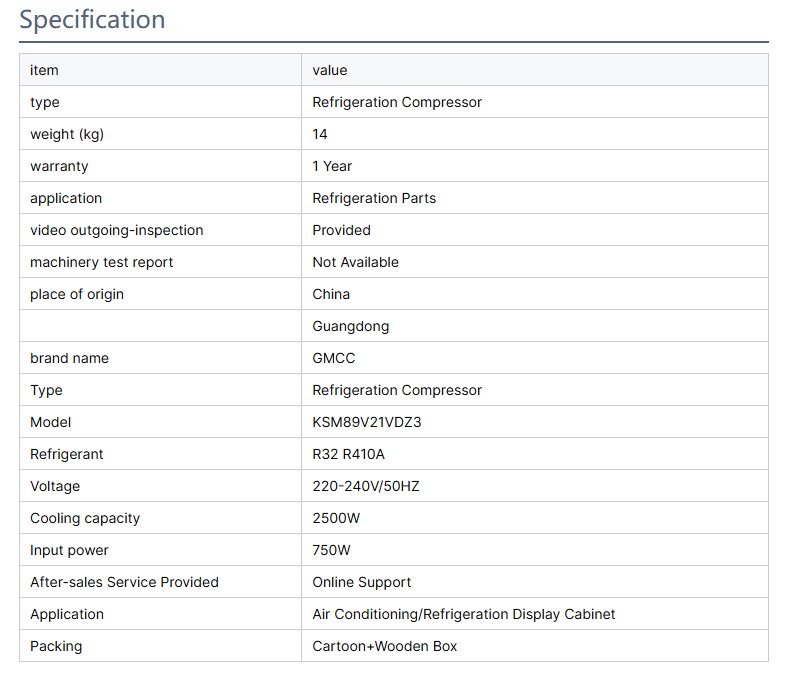Click the weight value 14
The height and width of the screenshot is (680, 789).
pos(320,134)
